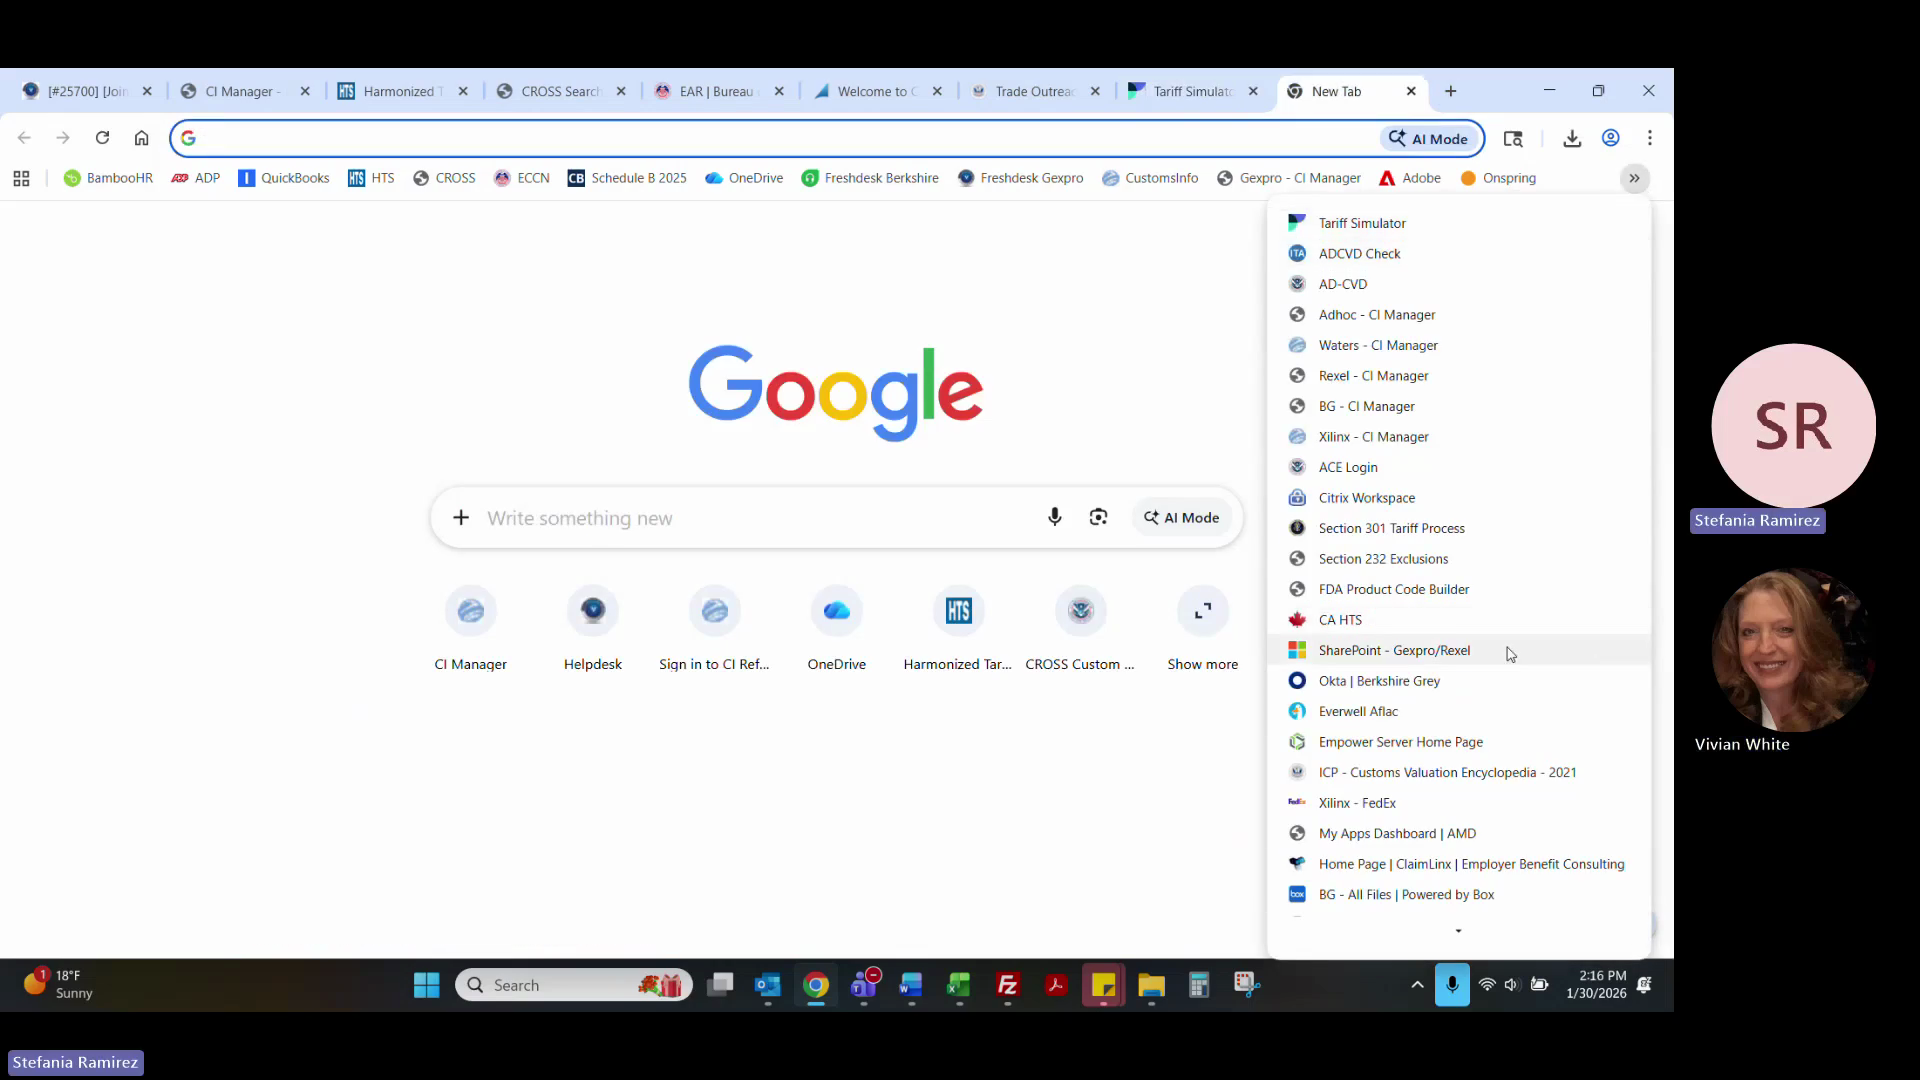Click the Write something new search field

(x=750, y=518)
